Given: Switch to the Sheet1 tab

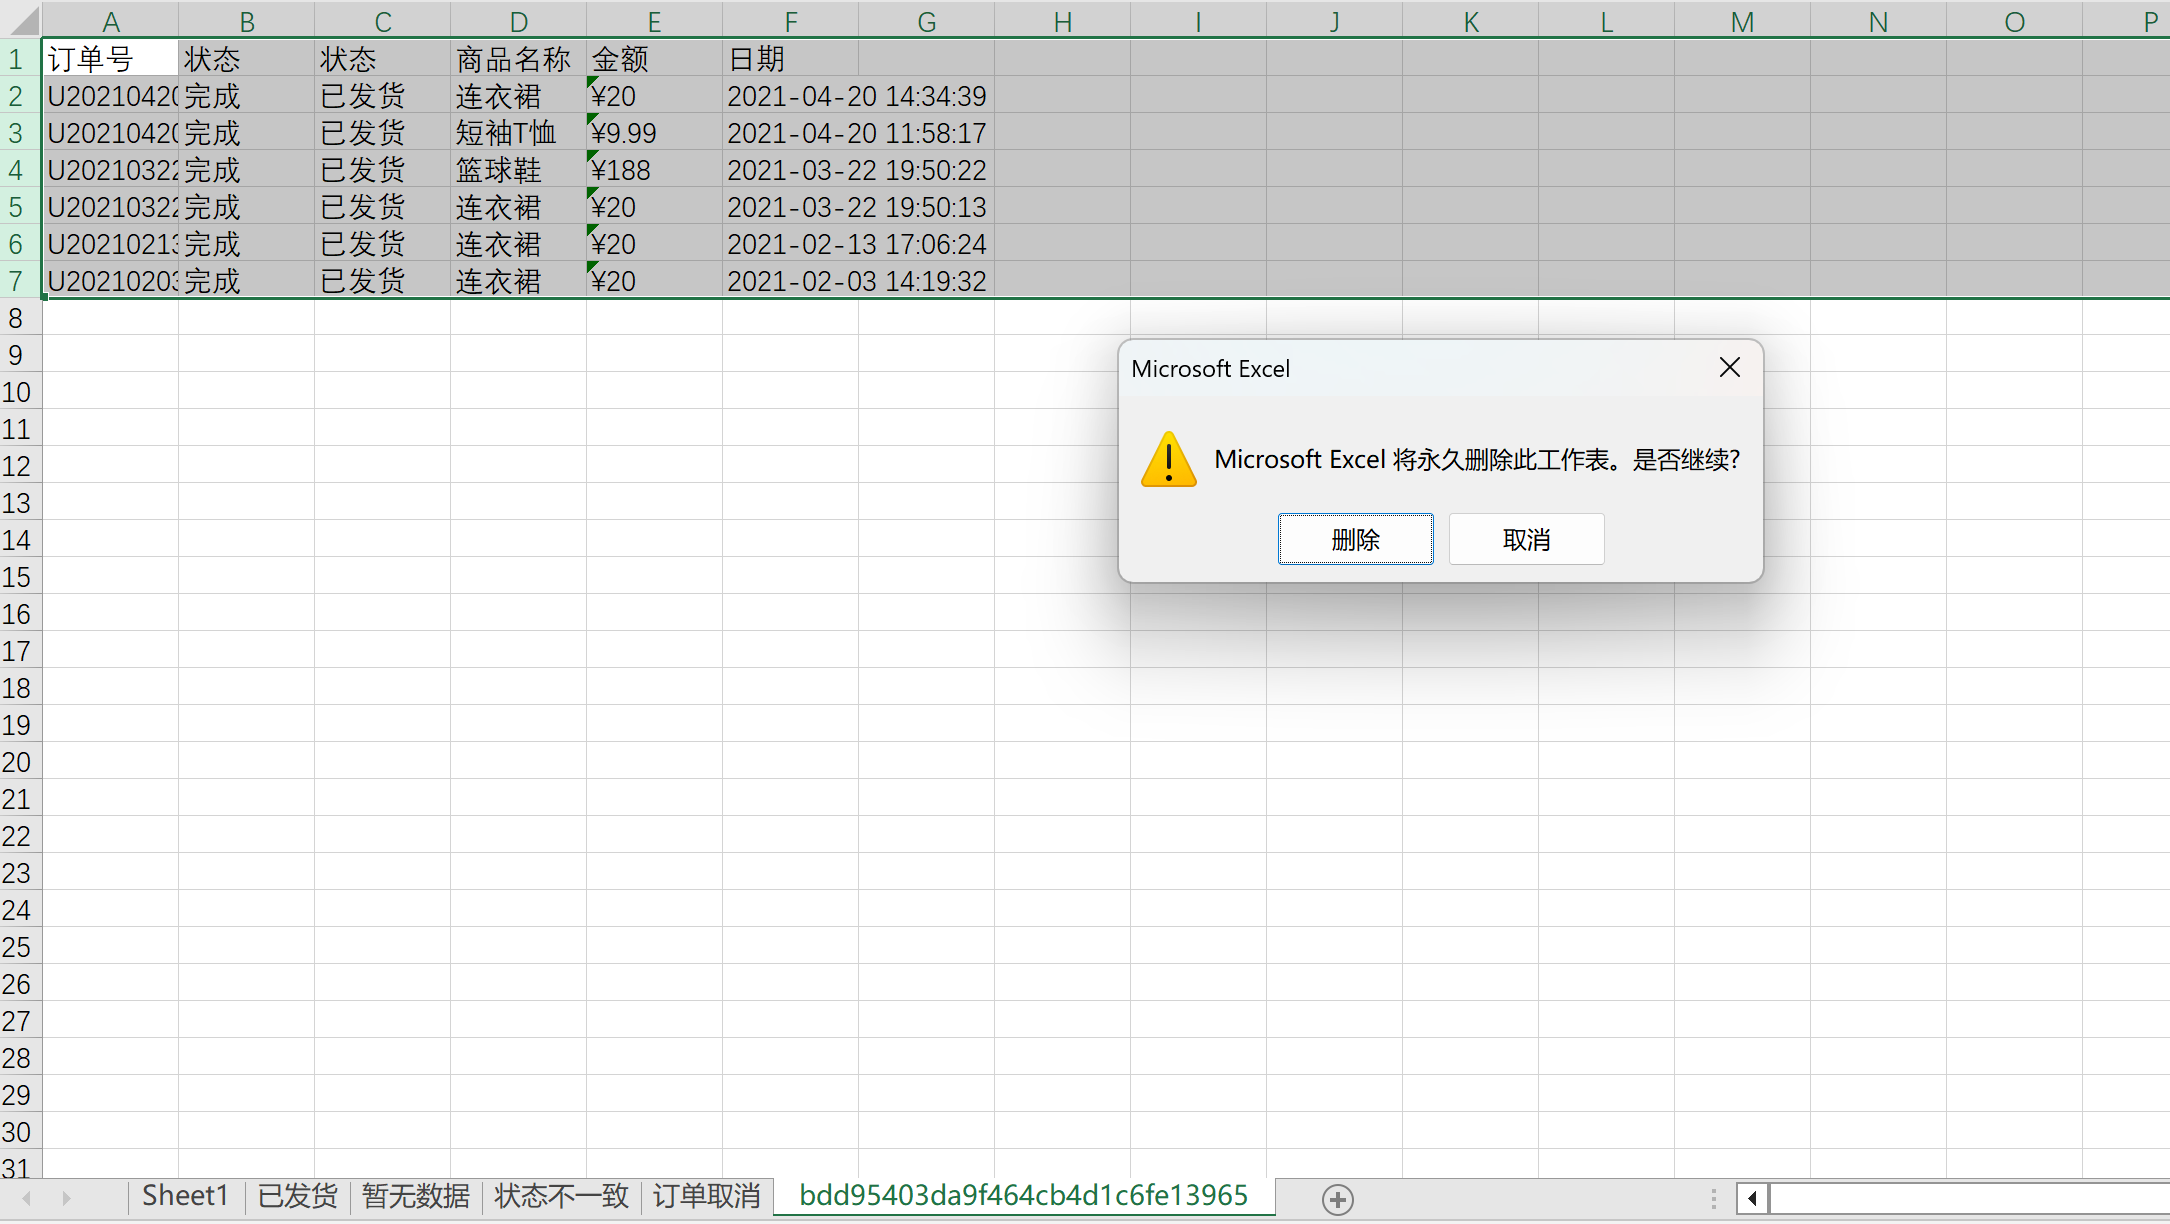Looking at the screenshot, I should 185,1196.
